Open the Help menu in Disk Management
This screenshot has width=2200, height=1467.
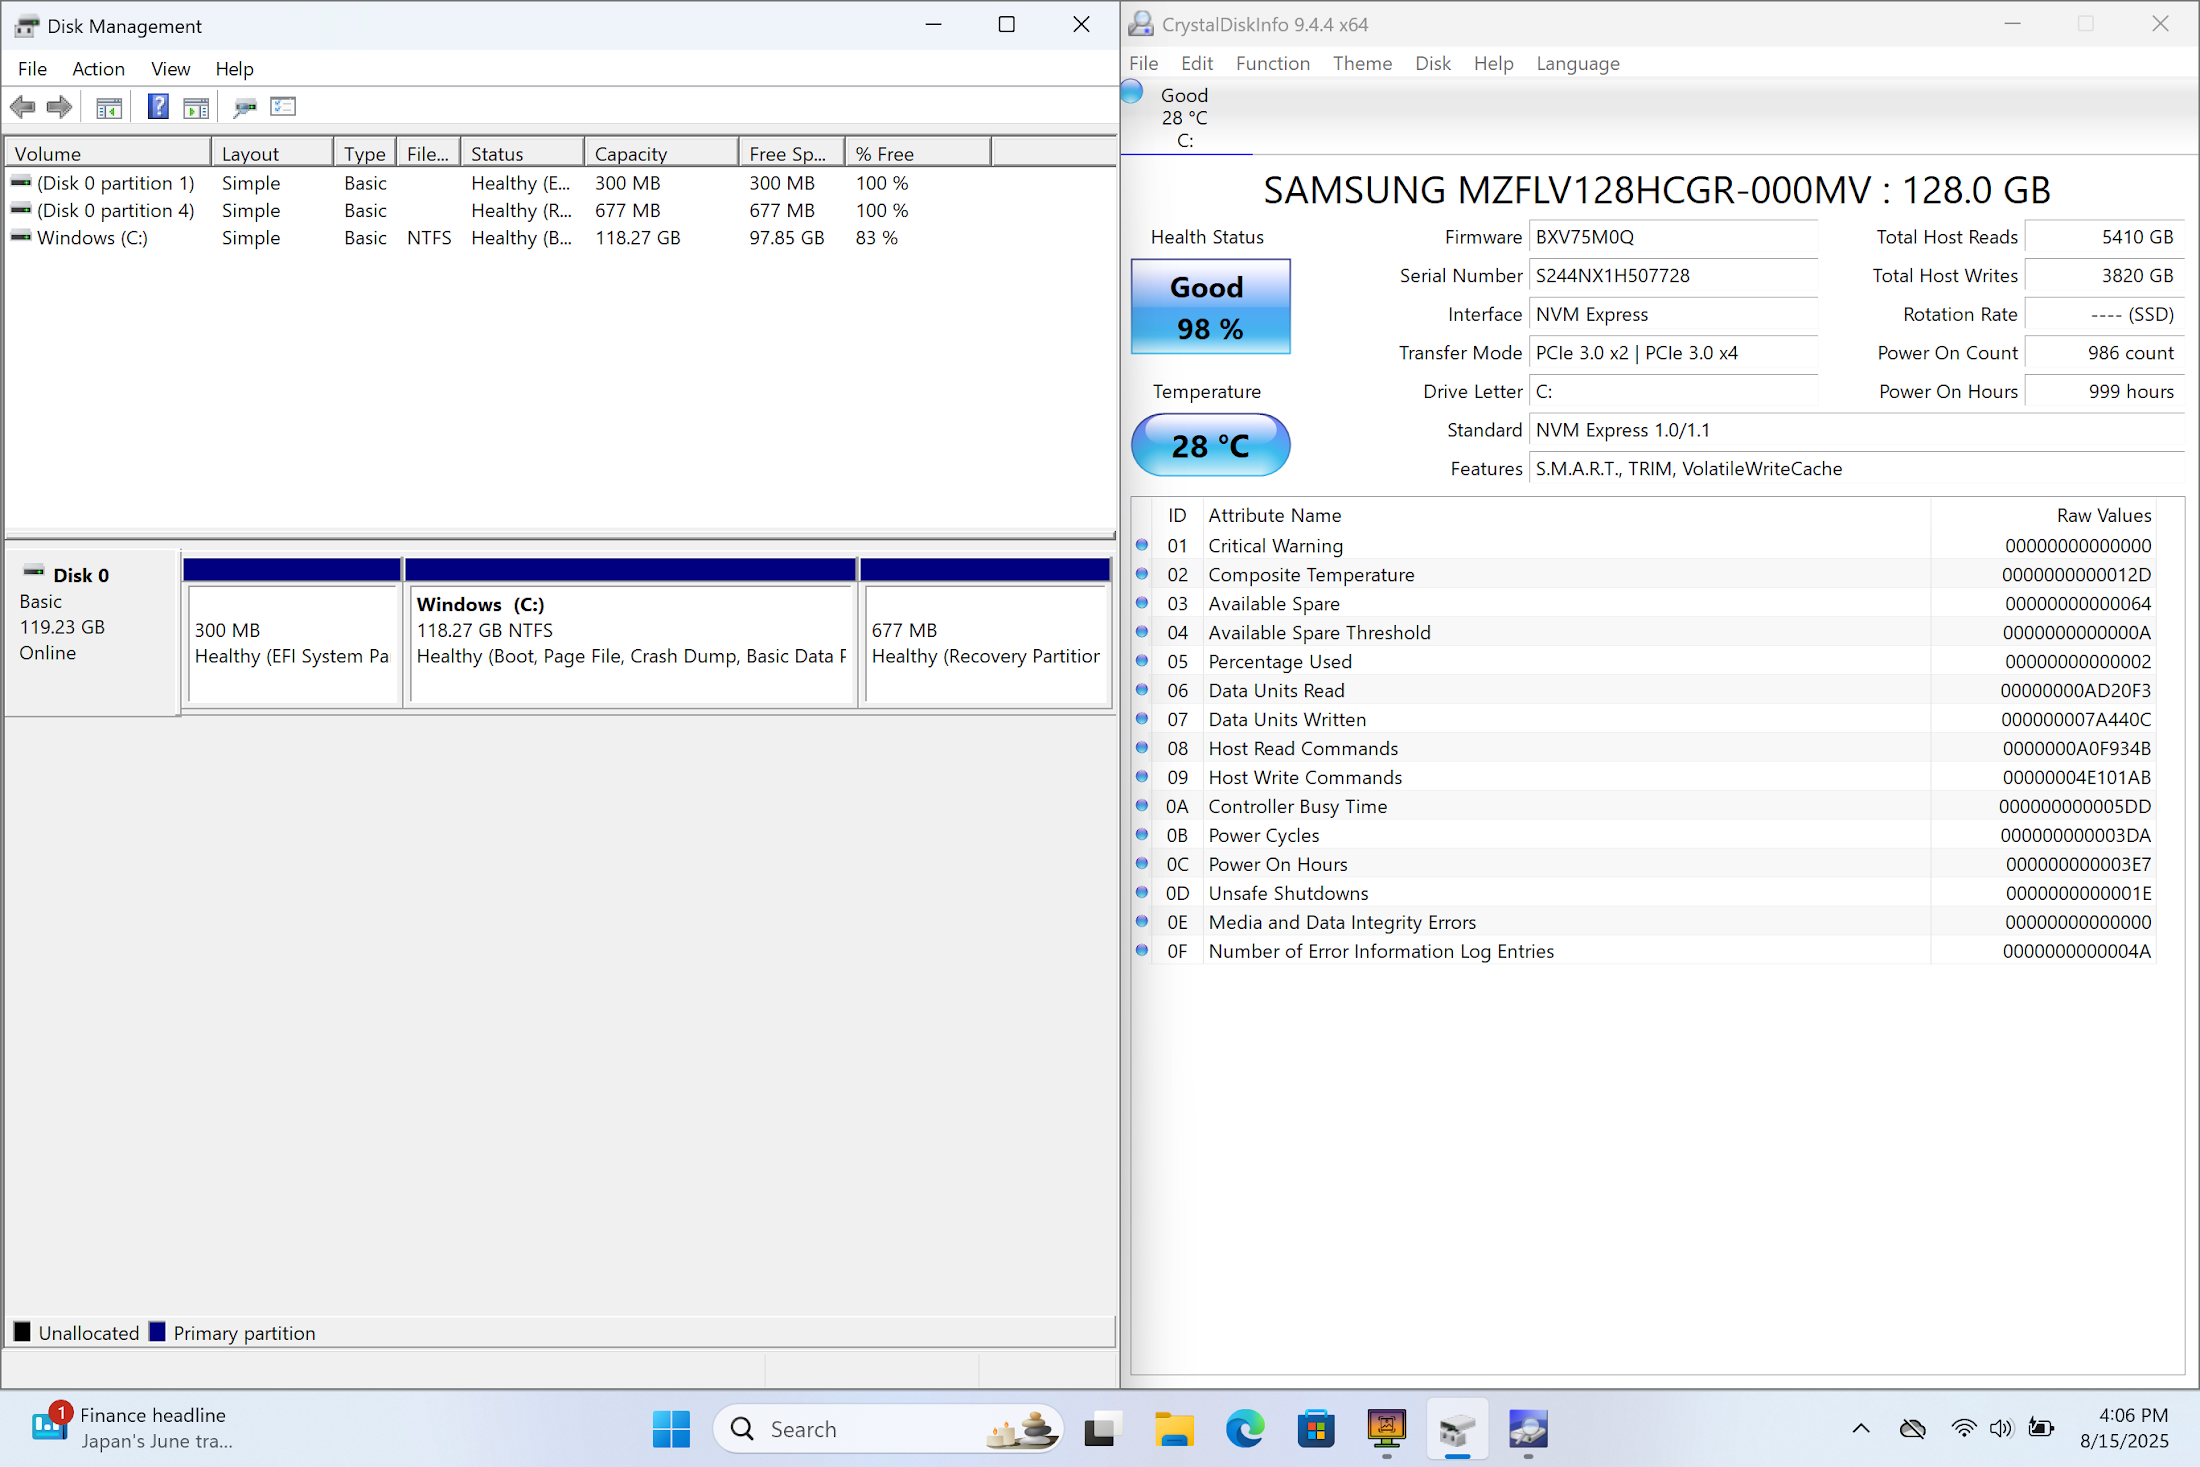point(234,68)
